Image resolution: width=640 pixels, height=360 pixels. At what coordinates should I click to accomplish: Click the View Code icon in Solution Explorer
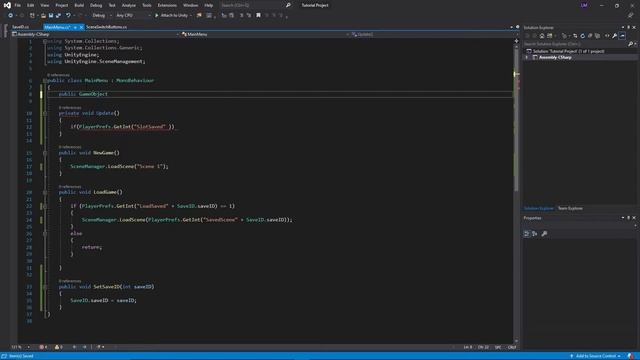(x=607, y=36)
